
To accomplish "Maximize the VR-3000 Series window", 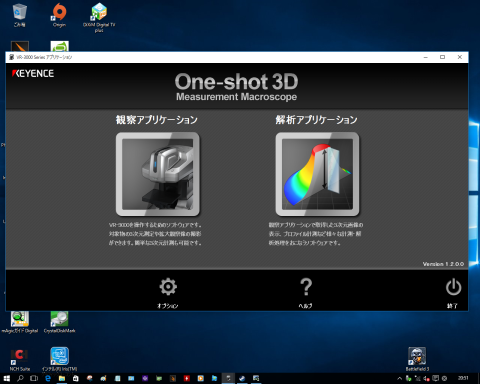I will pyautogui.click(x=442, y=57).
